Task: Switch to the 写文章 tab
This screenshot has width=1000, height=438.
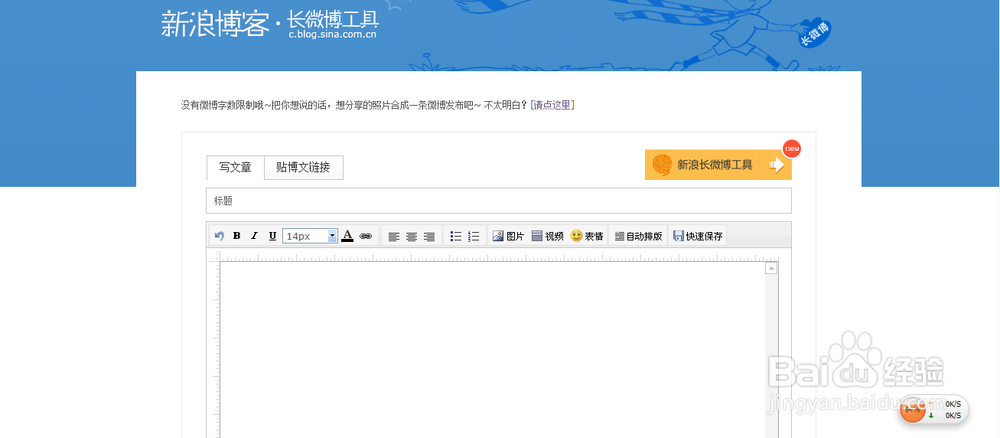Action: [x=235, y=168]
